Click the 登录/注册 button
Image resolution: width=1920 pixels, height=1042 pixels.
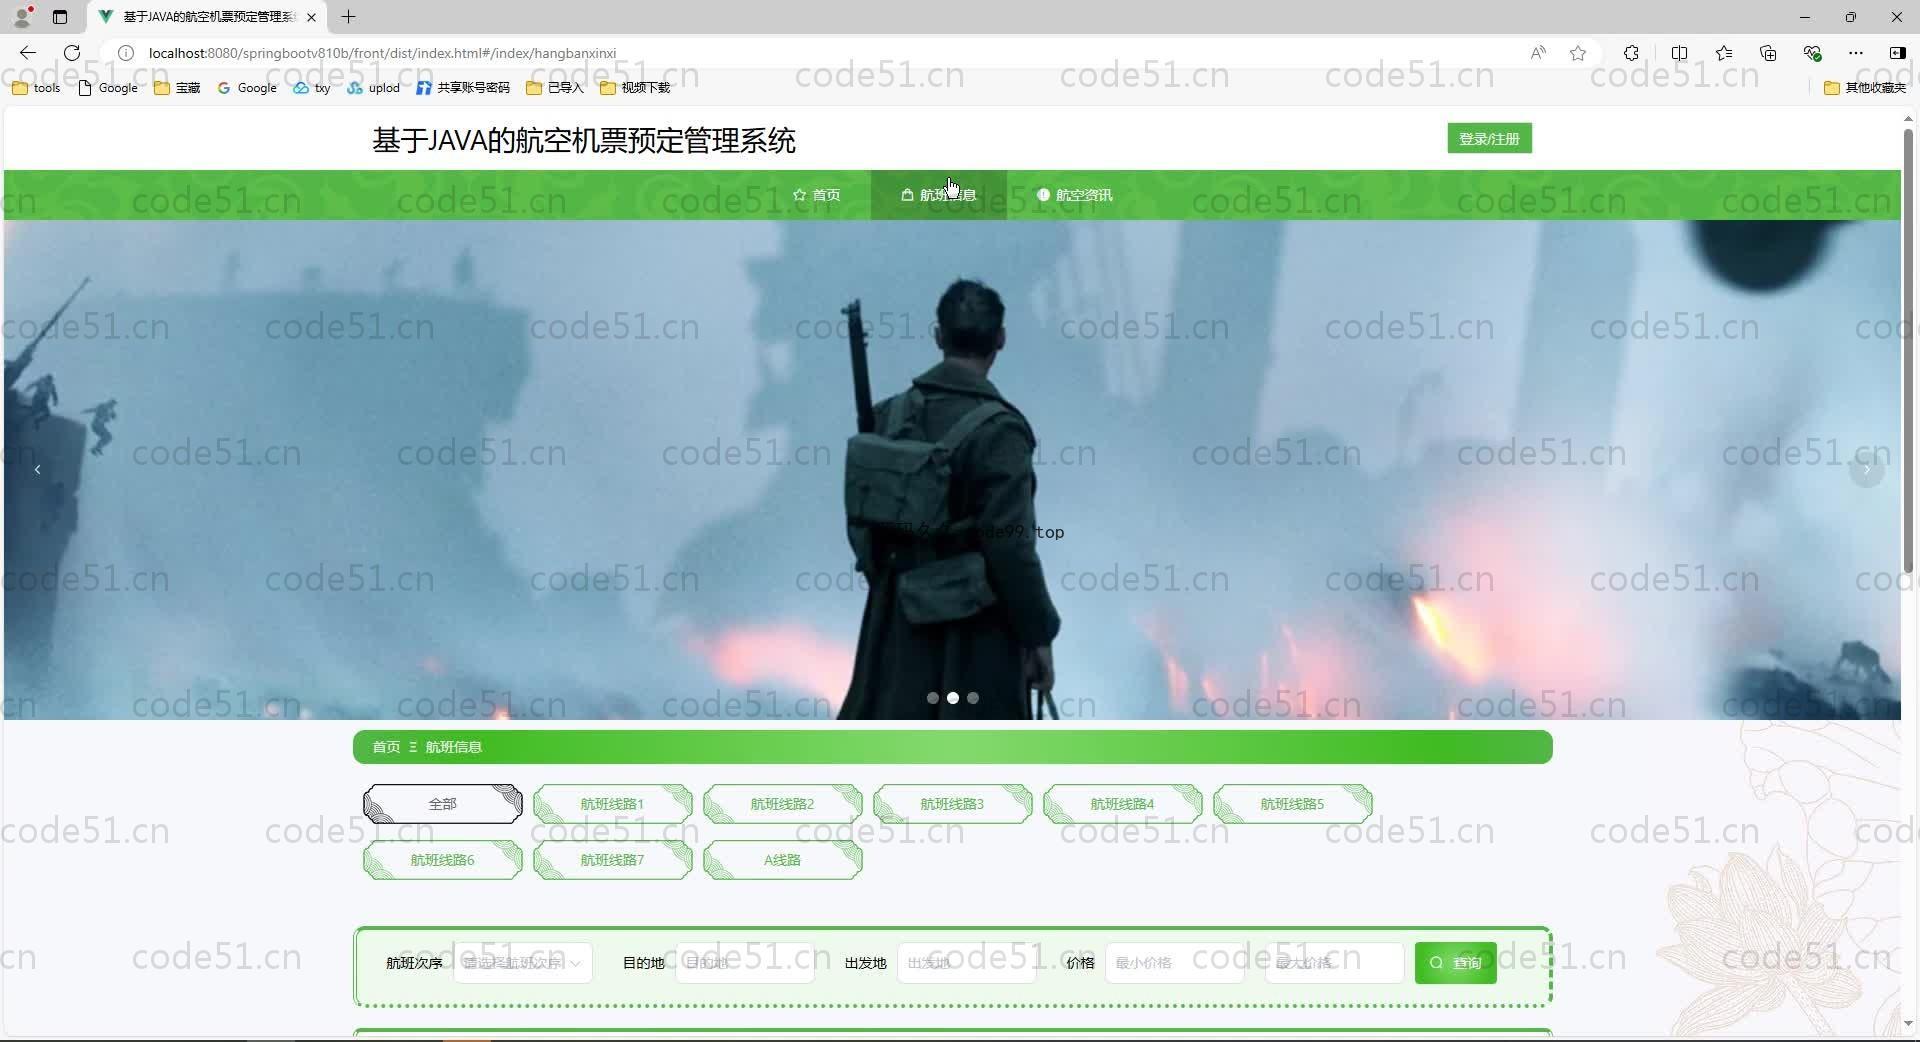pyautogui.click(x=1489, y=139)
